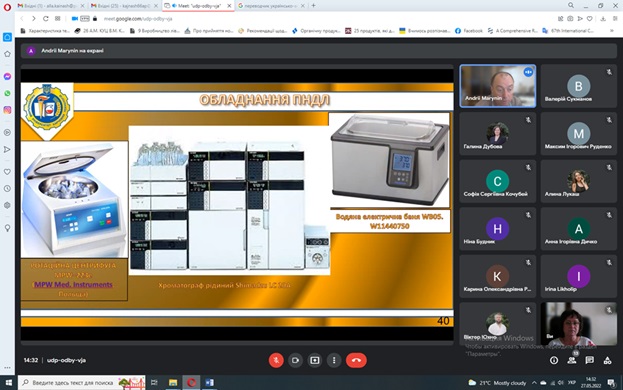This screenshot has height=390, width=623.
Task: Open the activities icon in Meet
Action: (608, 360)
